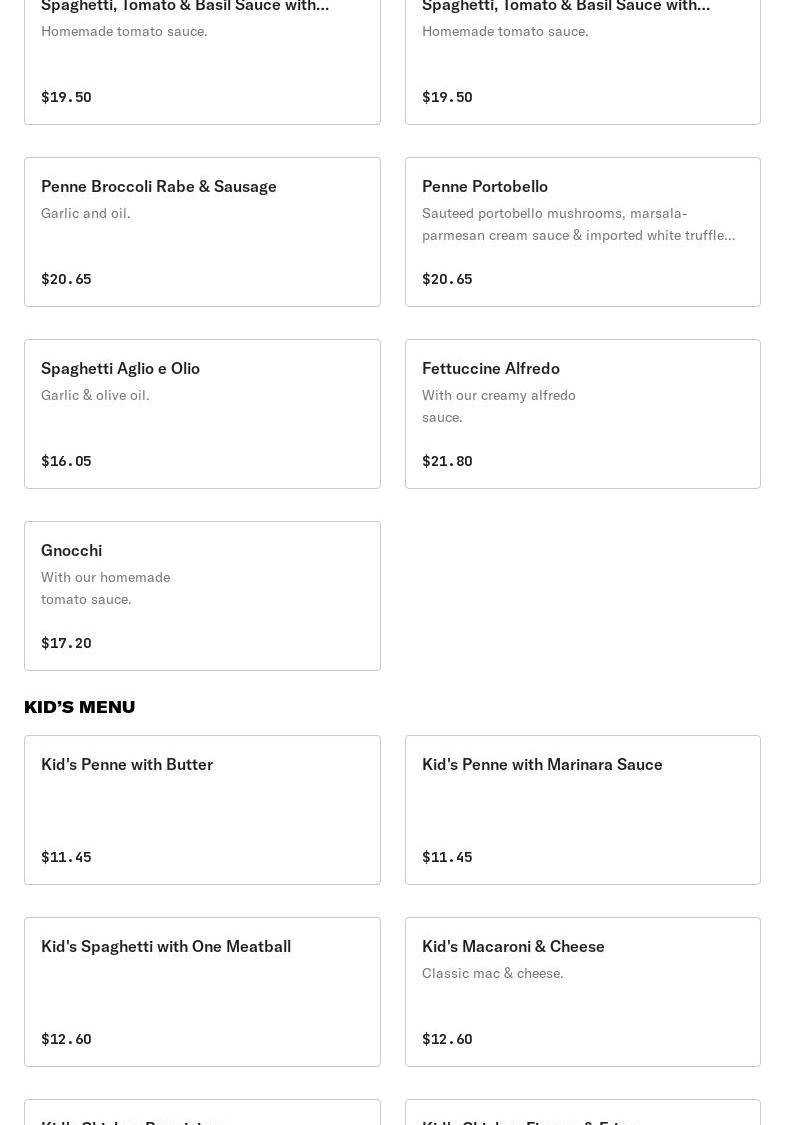Viewport: 785px width, 1125px height.
Task: Click Gnocchi's homemade tomato sauce description
Action: (x=105, y=588)
